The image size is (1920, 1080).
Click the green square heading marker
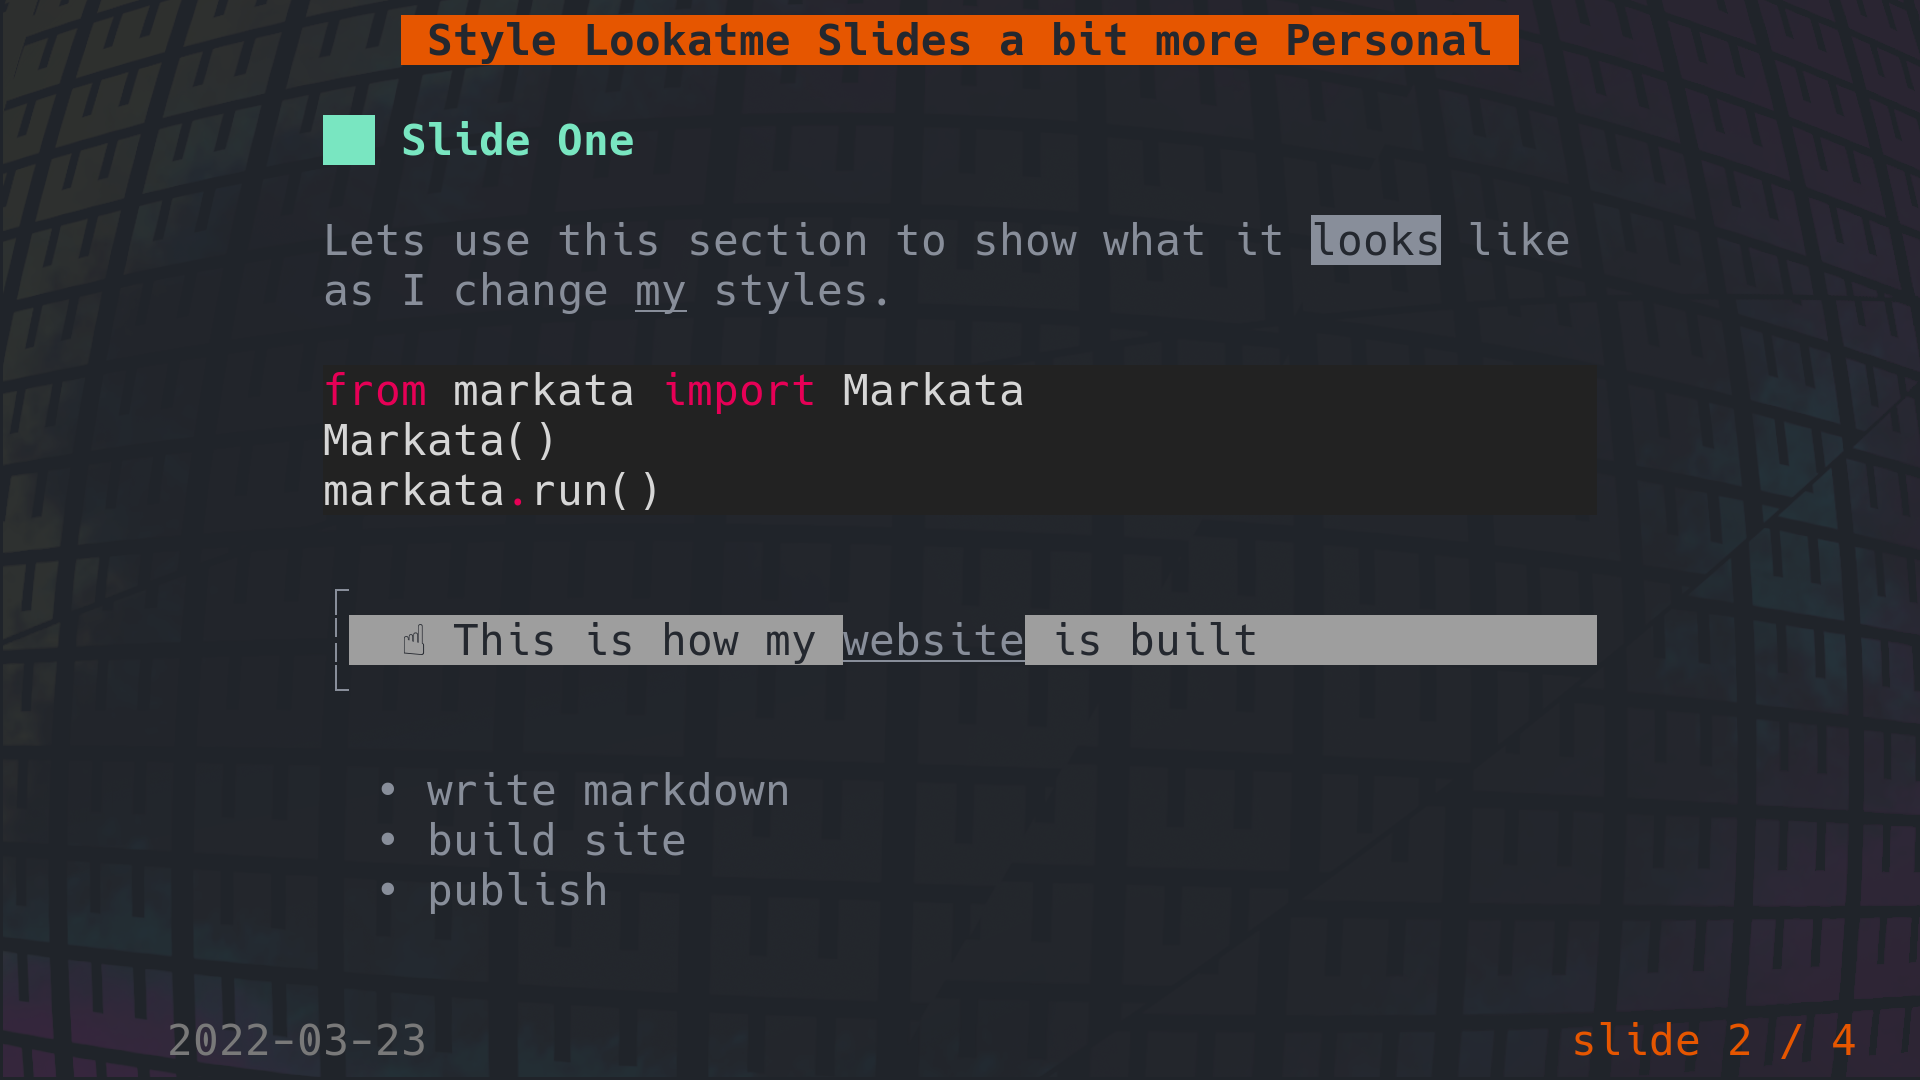coord(348,140)
